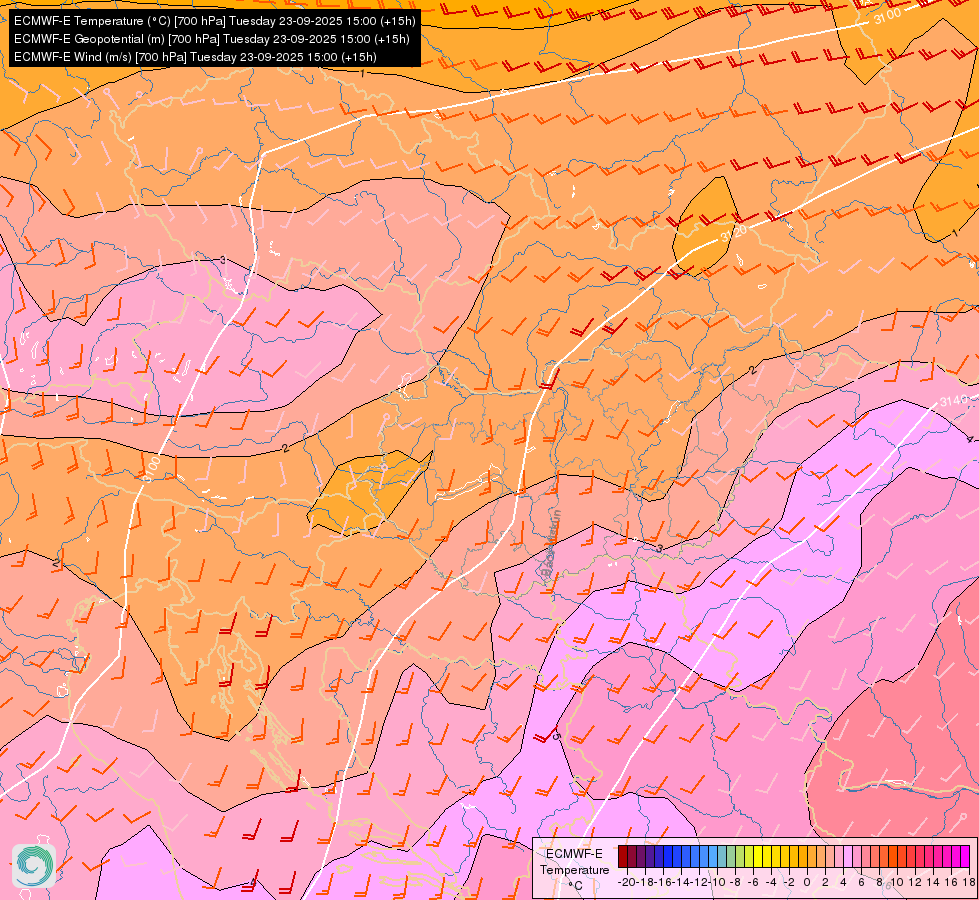Pick the pure yellow legend swatch
The height and width of the screenshot is (900, 979).
pos(759,856)
